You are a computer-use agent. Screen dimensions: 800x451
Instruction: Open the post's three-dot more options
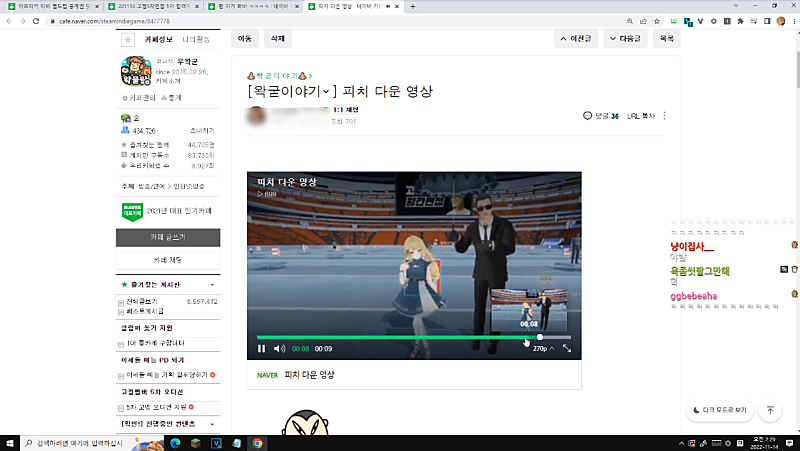[664, 116]
